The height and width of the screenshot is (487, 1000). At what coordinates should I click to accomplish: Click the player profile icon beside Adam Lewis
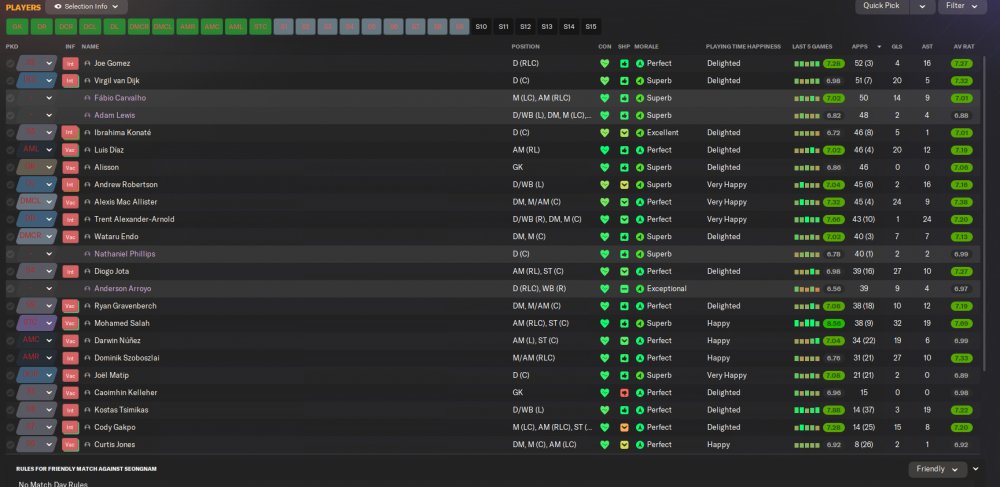click(87, 115)
